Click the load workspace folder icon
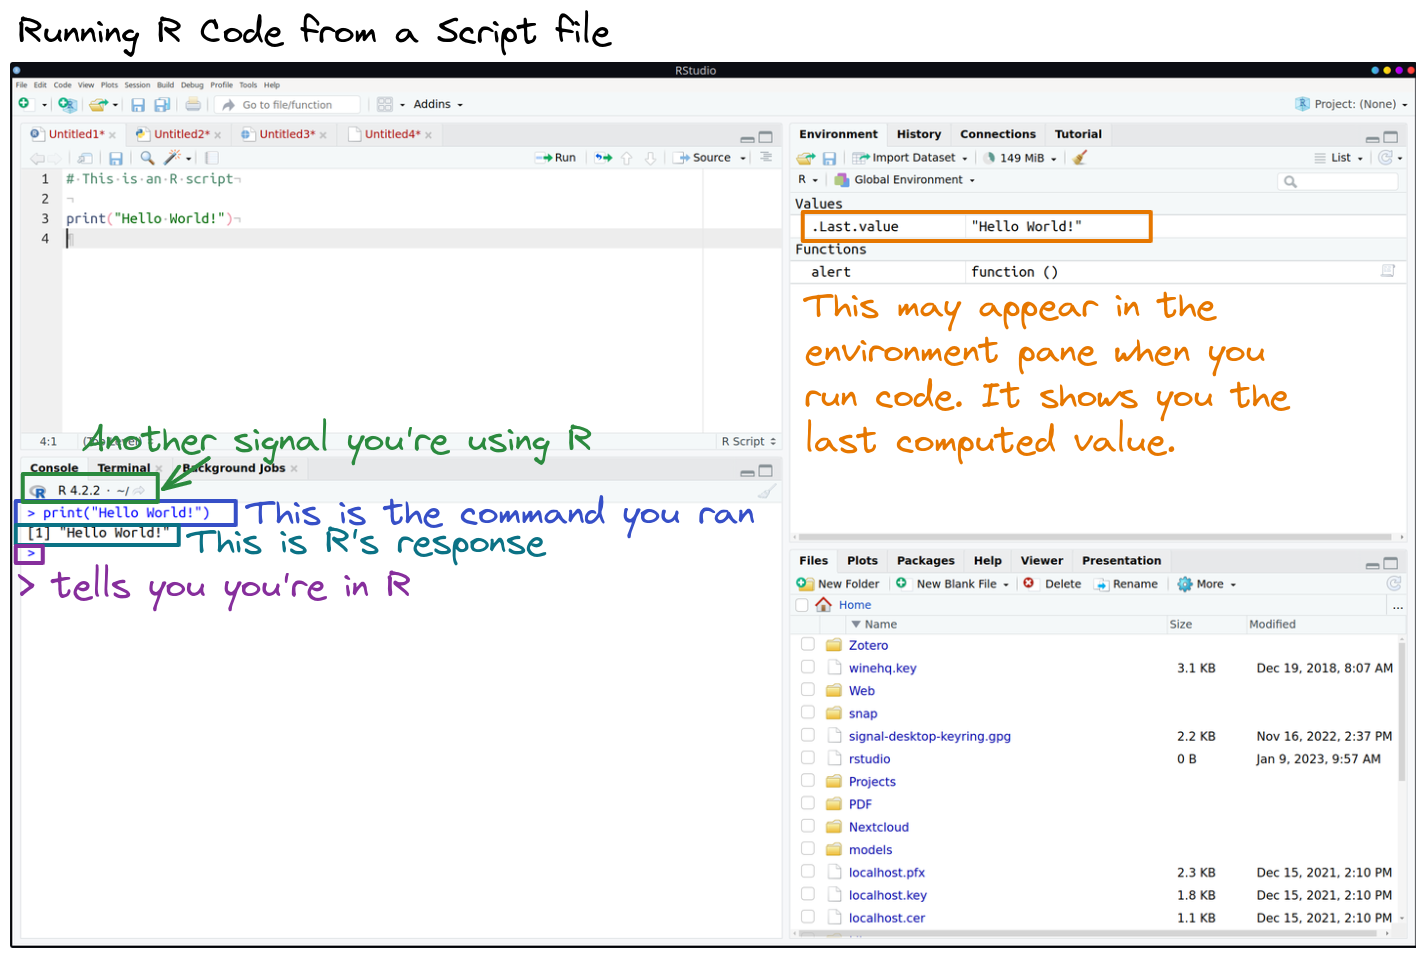The height and width of the screenshot is (957, 1426). 805,158
